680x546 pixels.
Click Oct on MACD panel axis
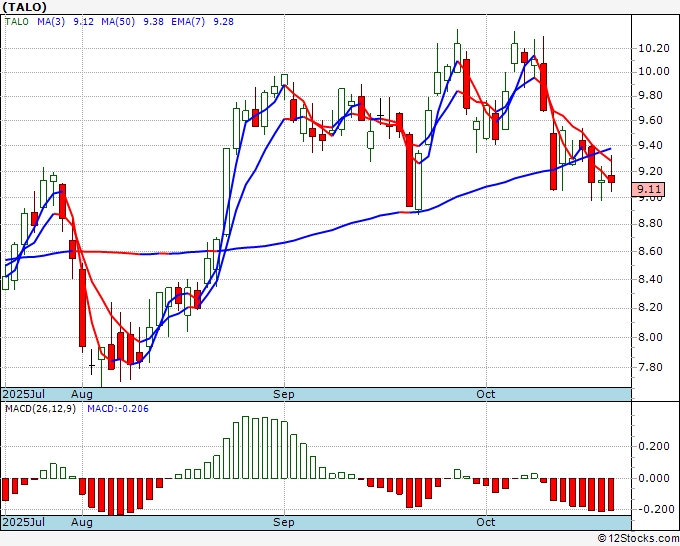[485, 522]
